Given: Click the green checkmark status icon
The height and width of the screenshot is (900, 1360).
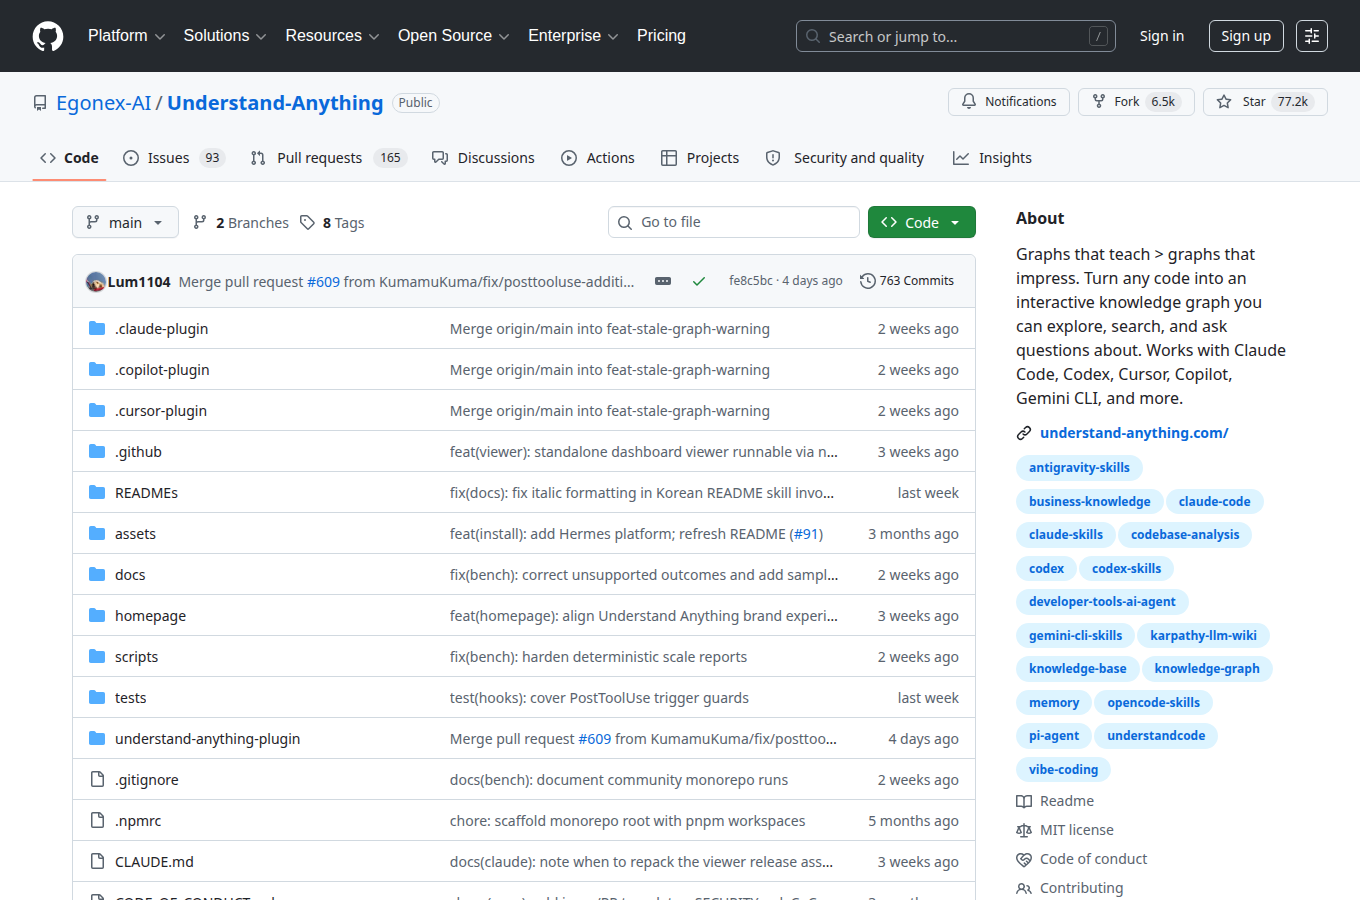Looking at the screenshot, I should click(x=699, y=281).
